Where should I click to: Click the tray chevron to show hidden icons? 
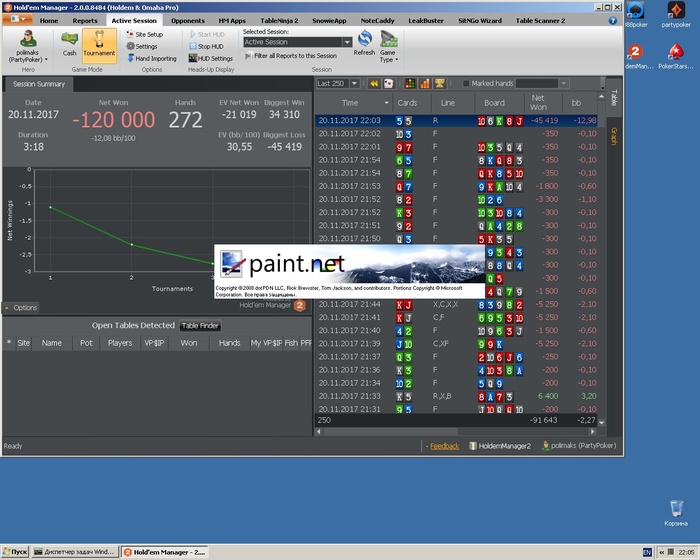point(661,552)
